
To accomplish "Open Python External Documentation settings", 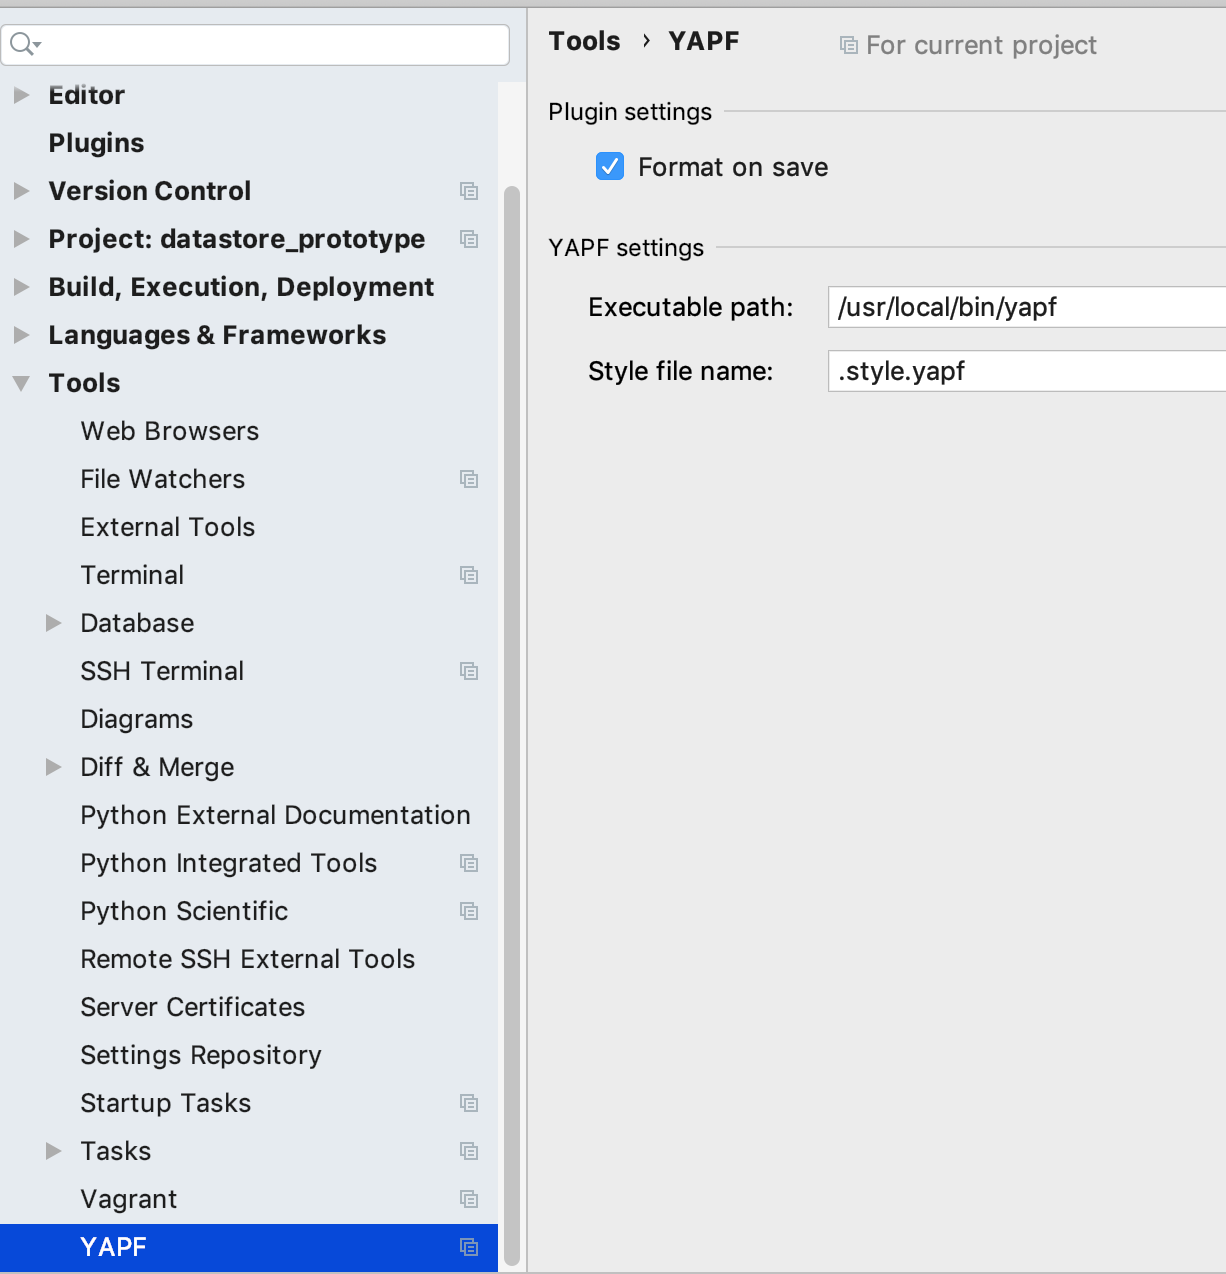I will [276, 815].
